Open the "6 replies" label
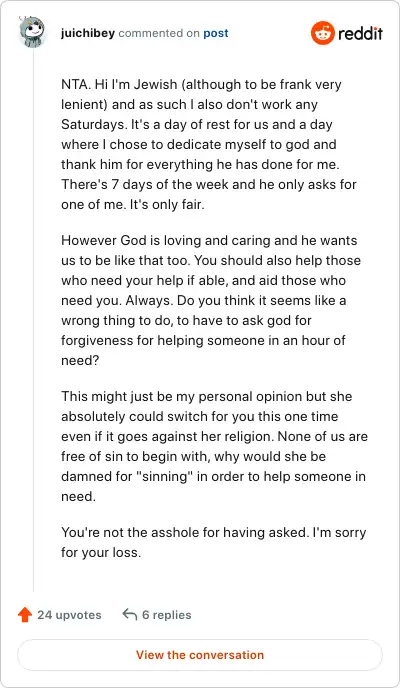 tap(167, 615)
